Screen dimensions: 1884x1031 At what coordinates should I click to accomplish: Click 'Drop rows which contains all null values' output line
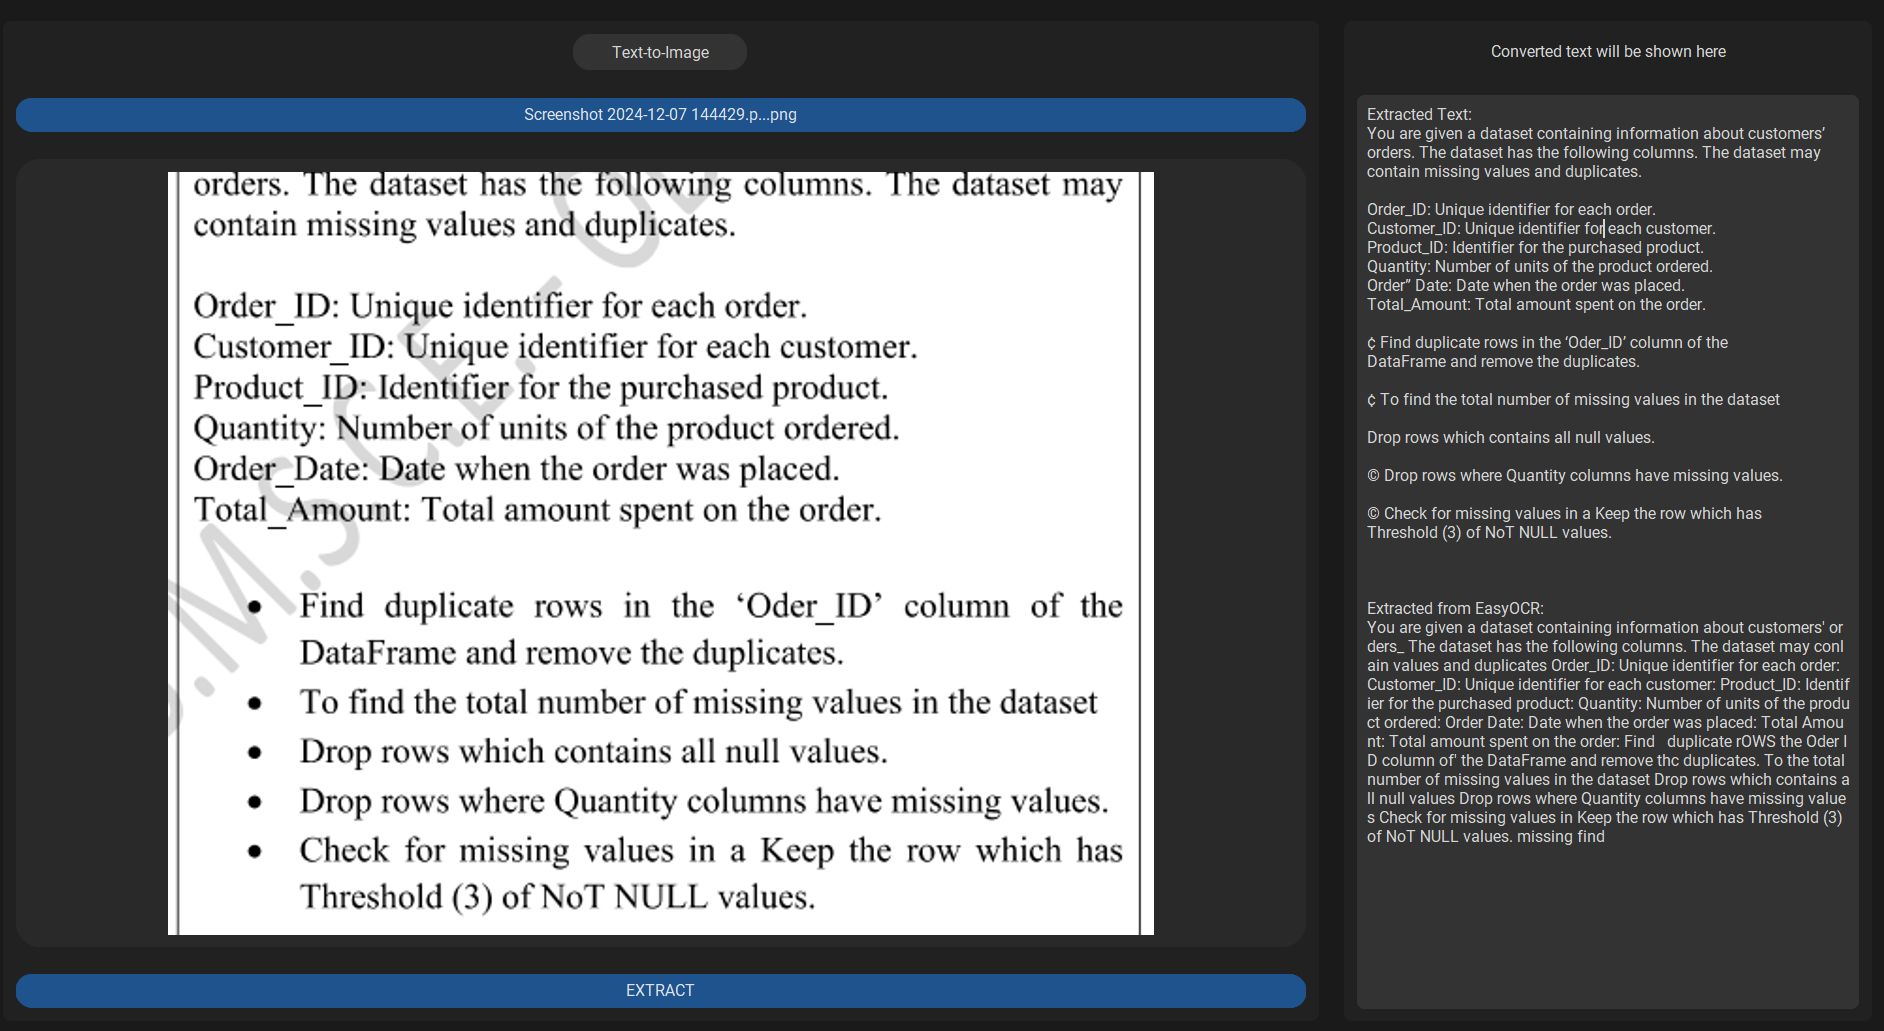(x=1510, y=438)
